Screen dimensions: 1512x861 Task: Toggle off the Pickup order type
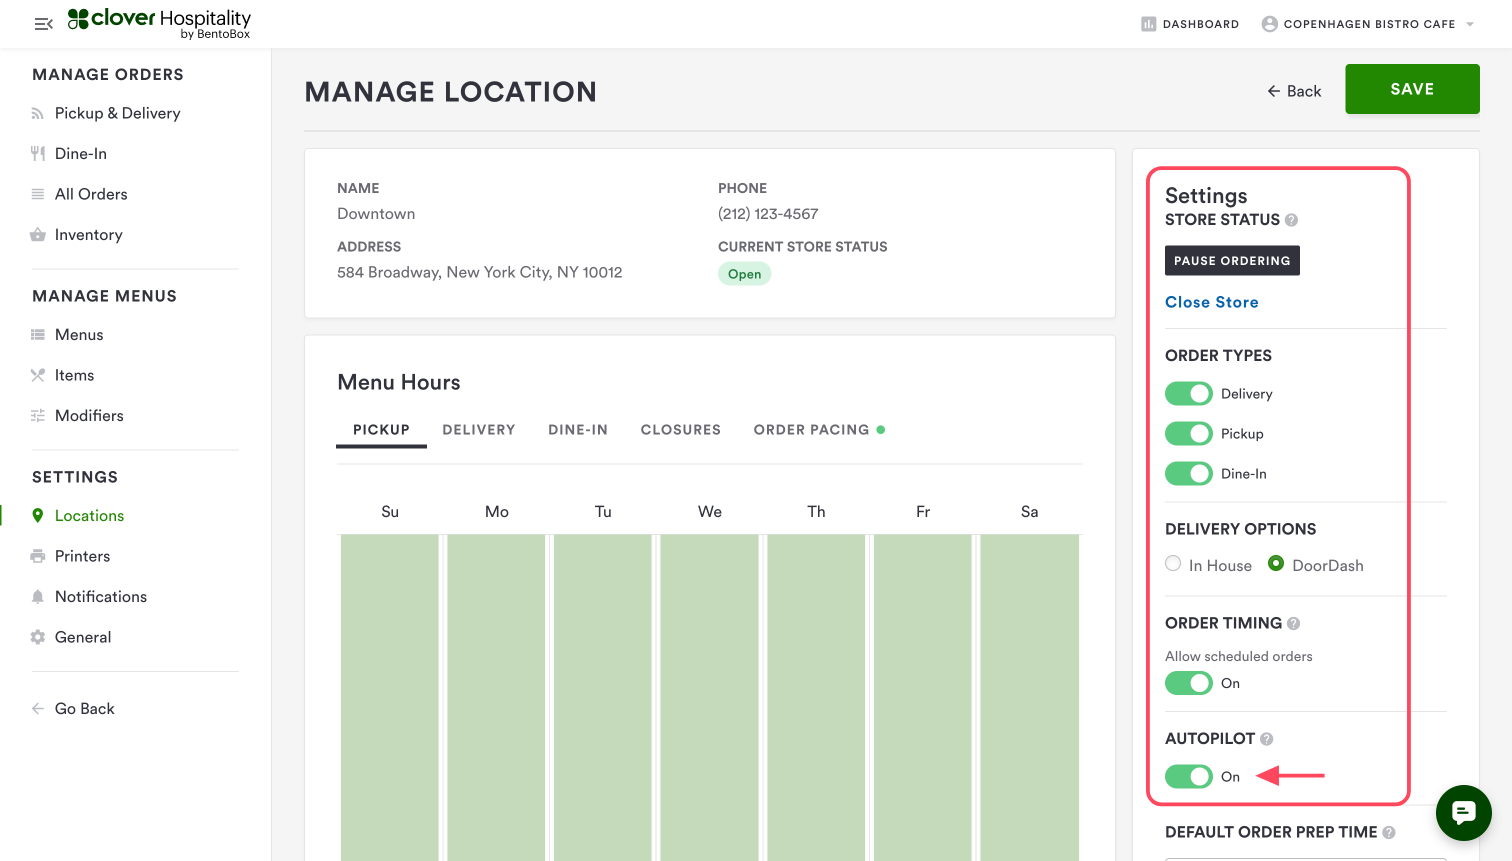pyautogui.click(x=1188, y=434)
